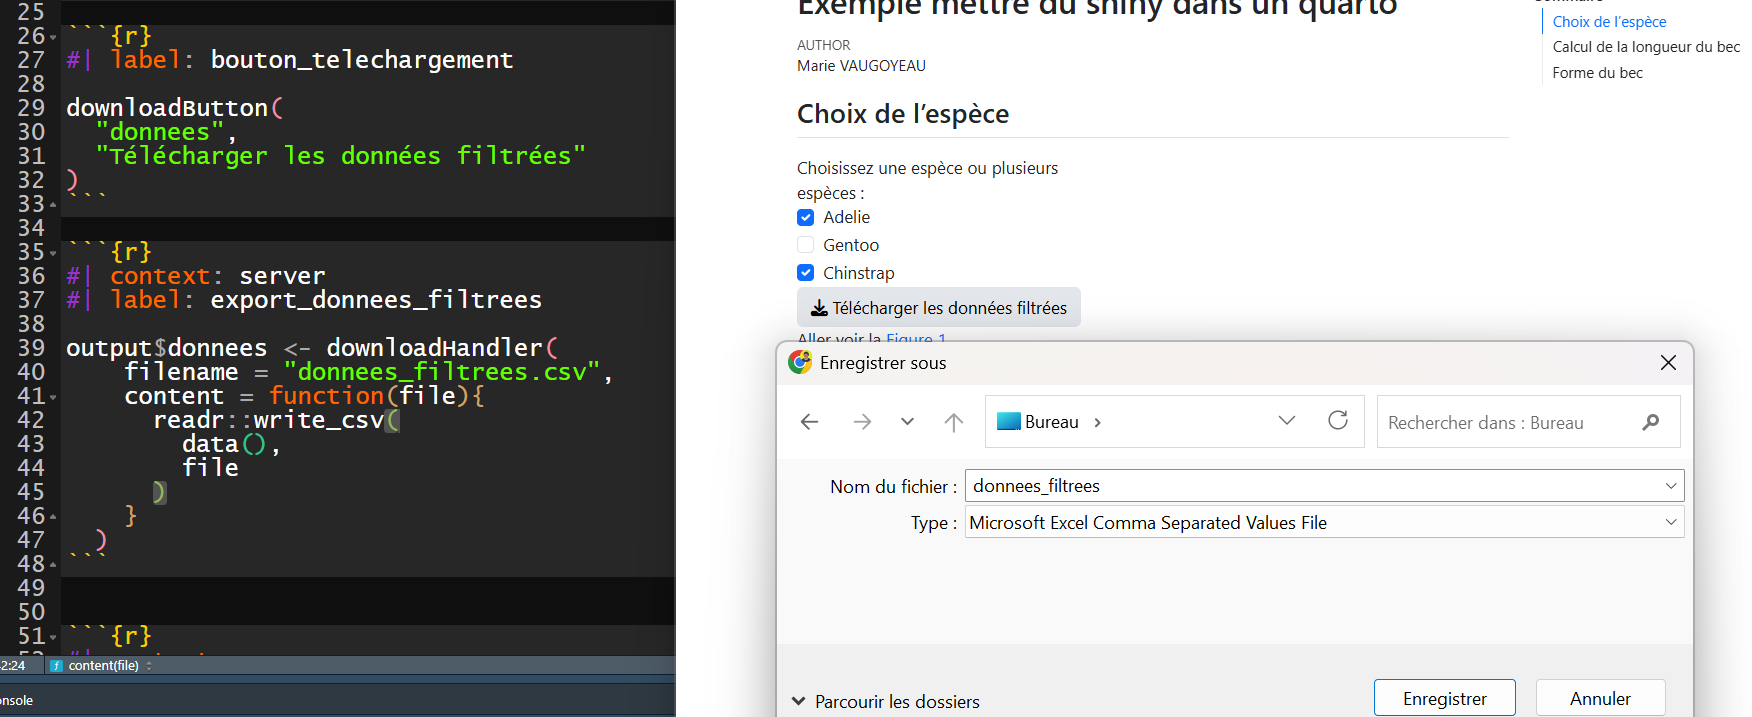Go up one folder level with up arrow
The image size is (1752, 717).
[954, 422]
